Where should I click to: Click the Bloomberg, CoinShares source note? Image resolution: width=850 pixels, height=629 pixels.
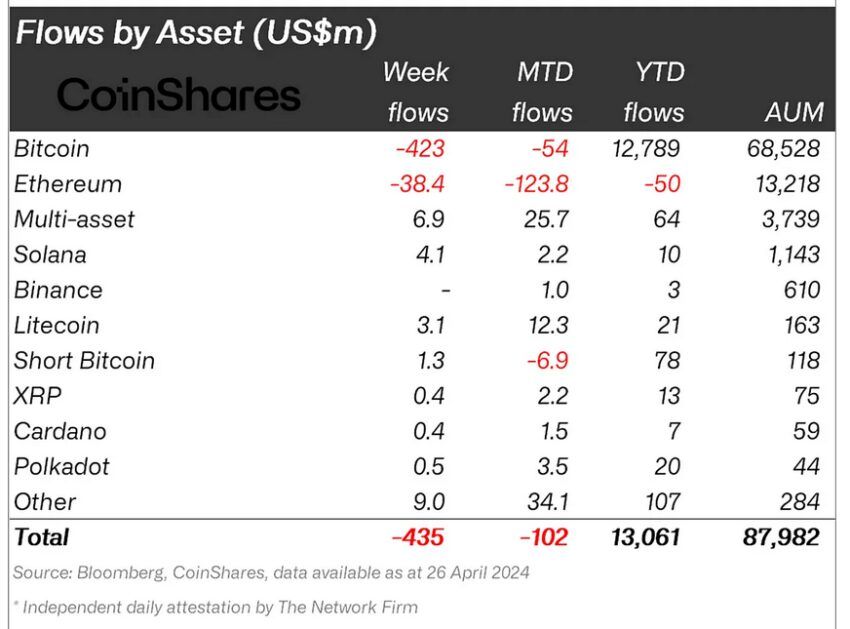click(x=271, y=573)
